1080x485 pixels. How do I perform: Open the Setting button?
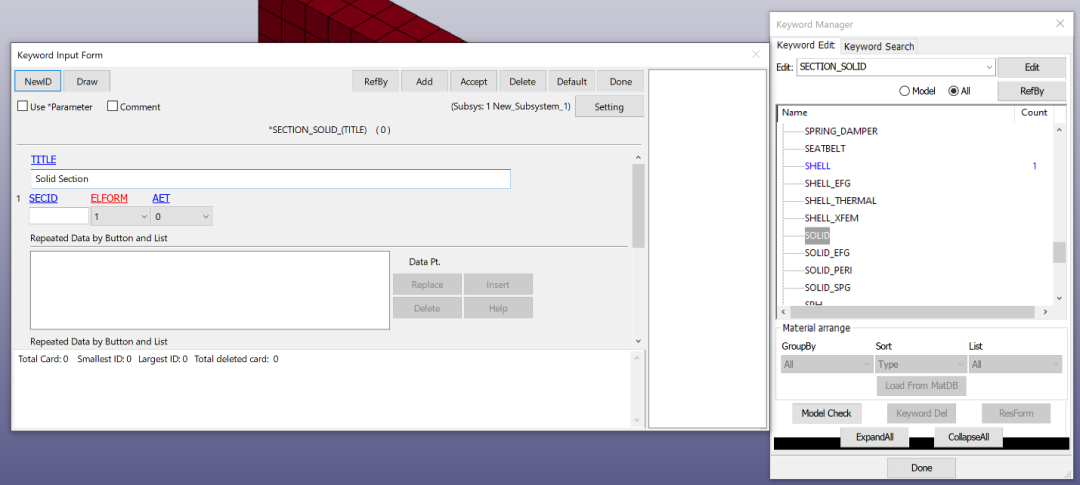[609, 107]
